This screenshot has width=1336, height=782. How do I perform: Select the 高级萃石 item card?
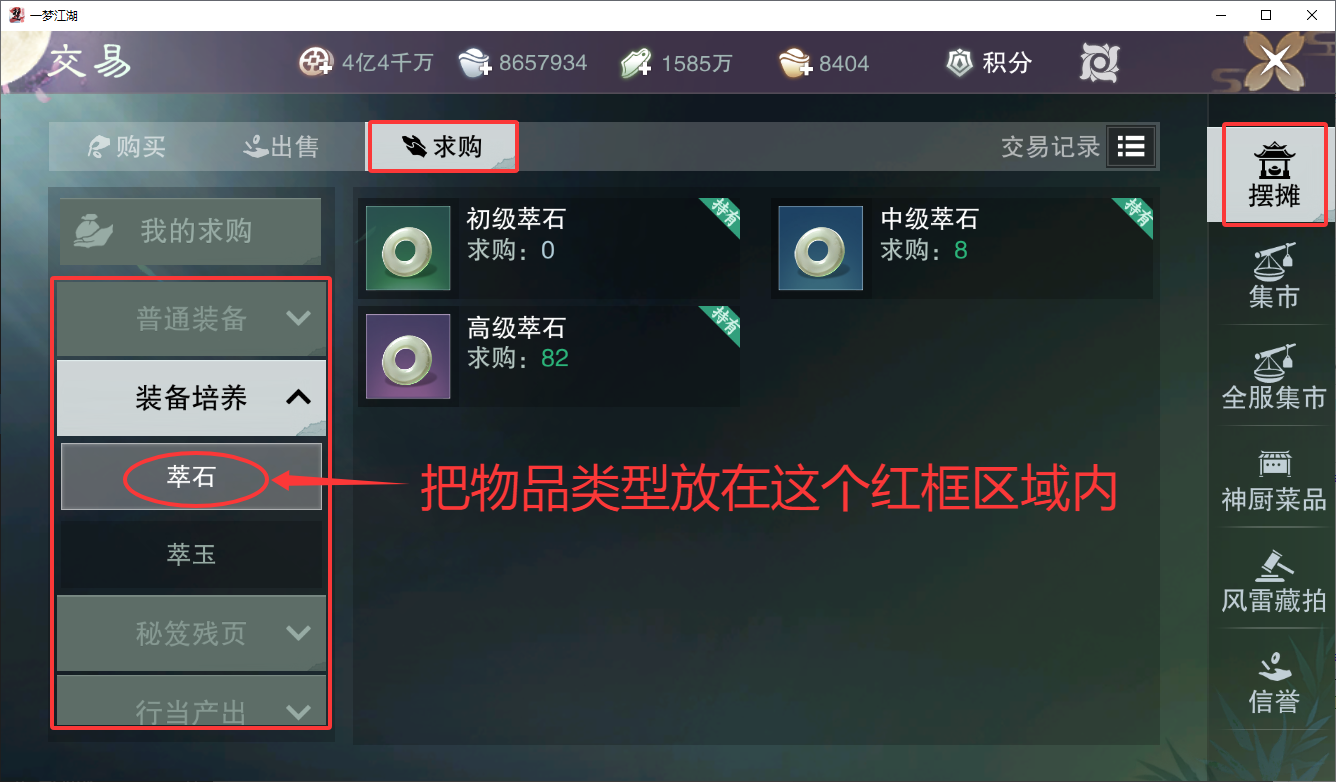coord(549,355)
